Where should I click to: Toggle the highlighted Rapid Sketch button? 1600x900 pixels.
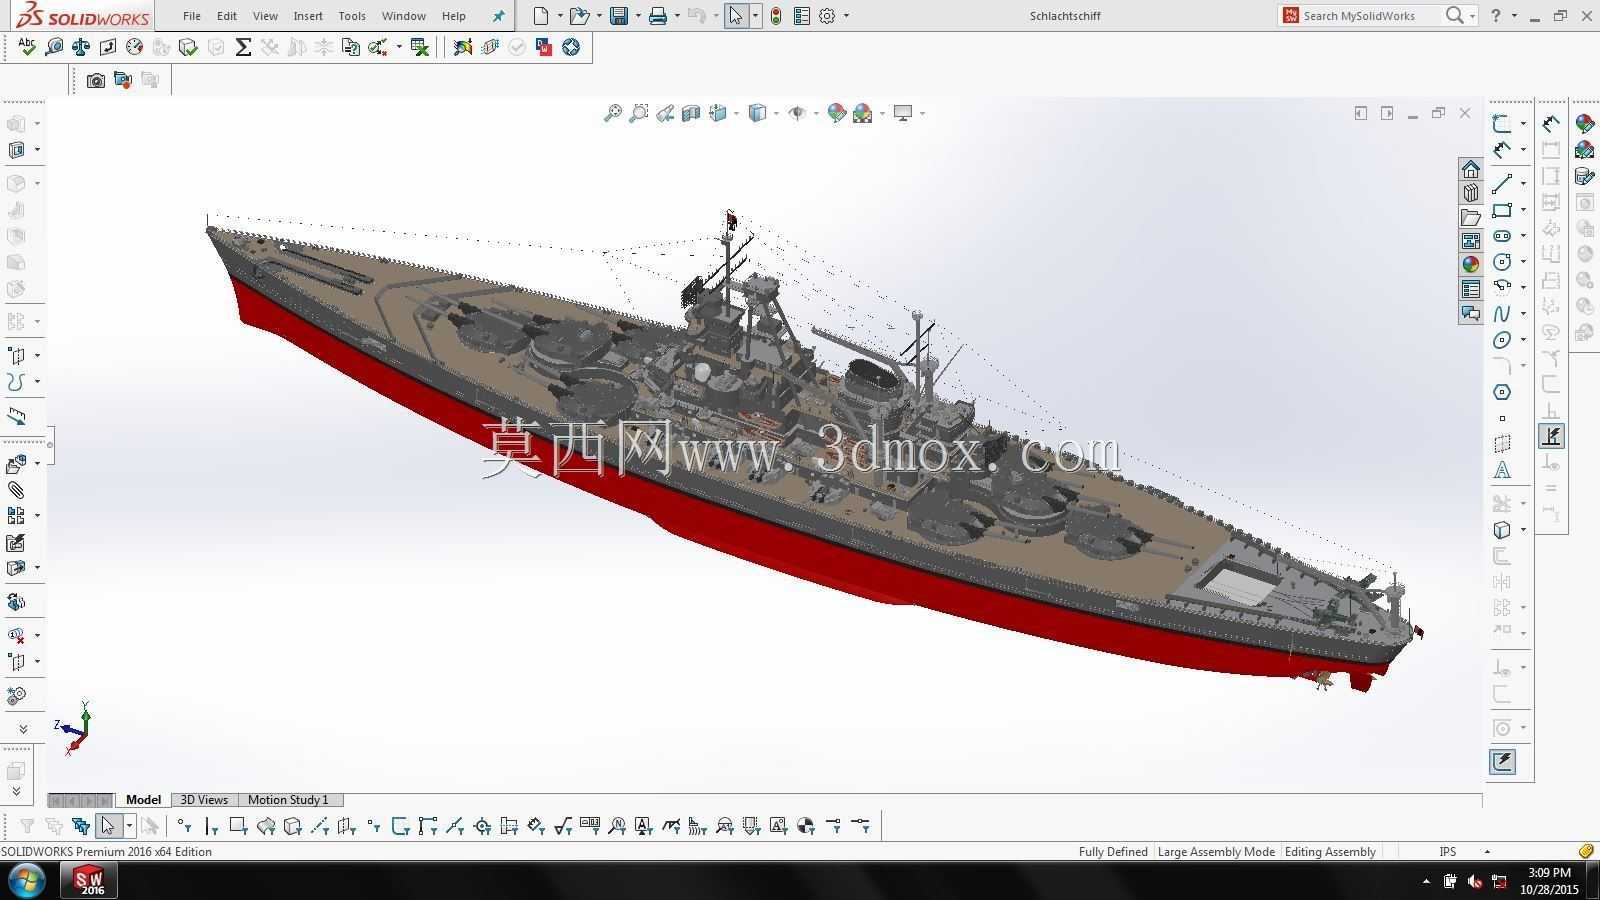coord(1502,762)
